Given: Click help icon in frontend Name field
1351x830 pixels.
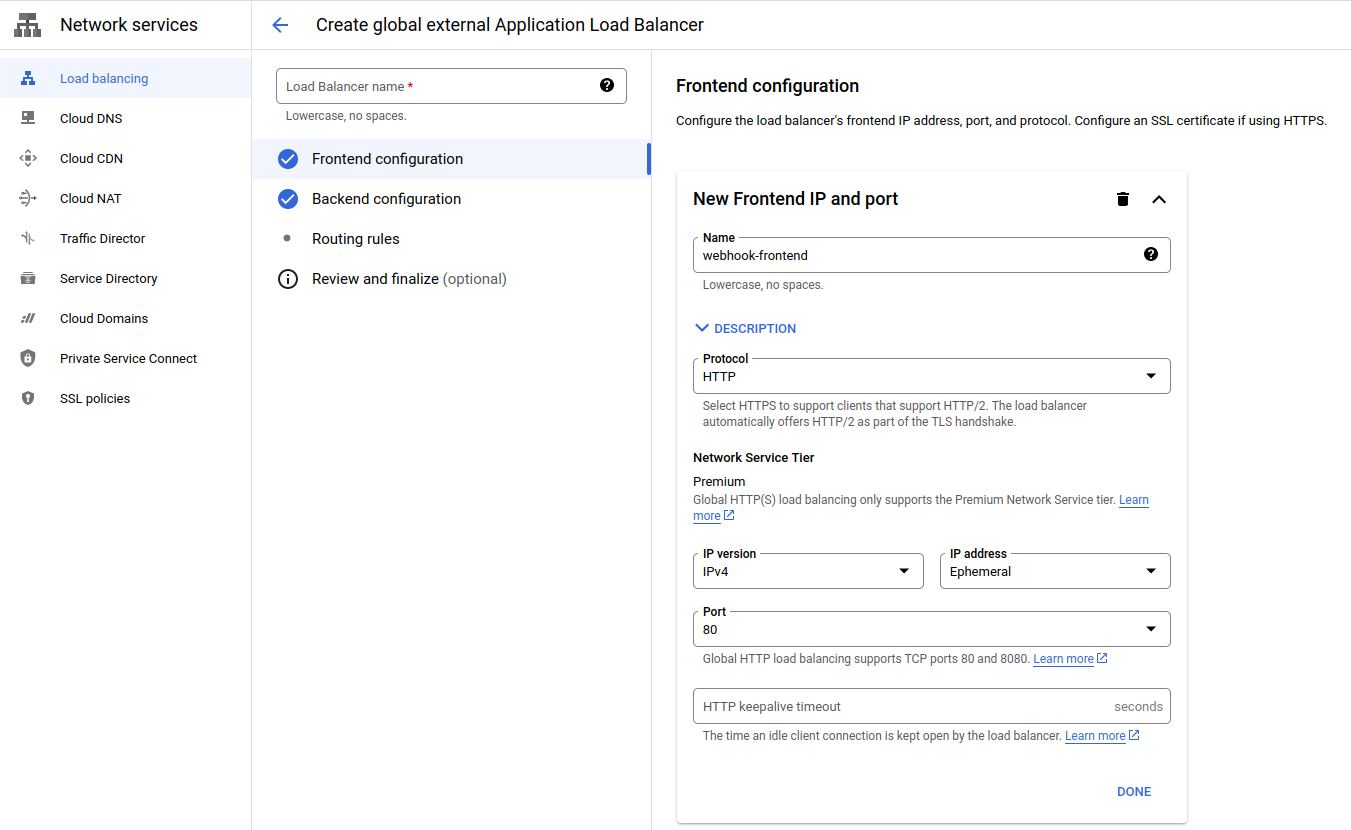Looking at the screenshot, I should coord(1151,254).
